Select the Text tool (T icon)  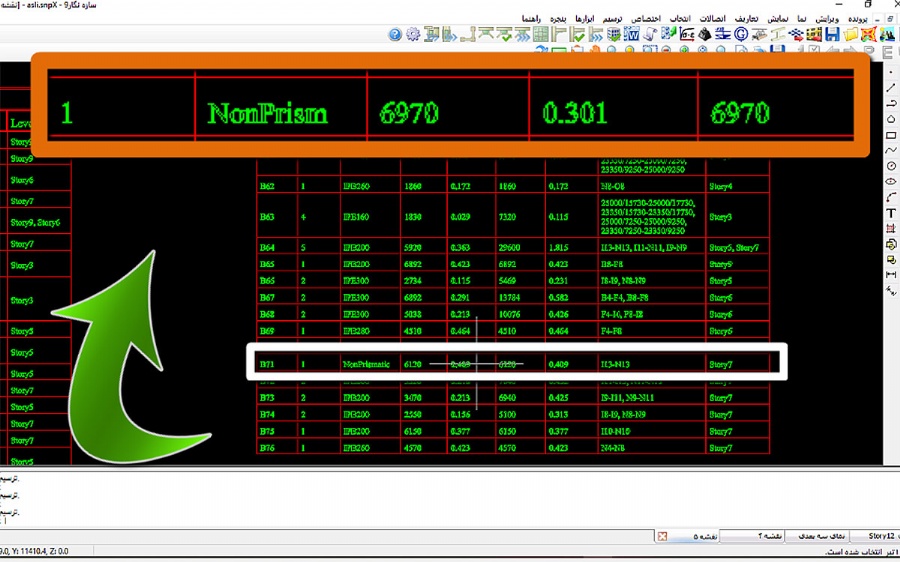click(891, 213)
